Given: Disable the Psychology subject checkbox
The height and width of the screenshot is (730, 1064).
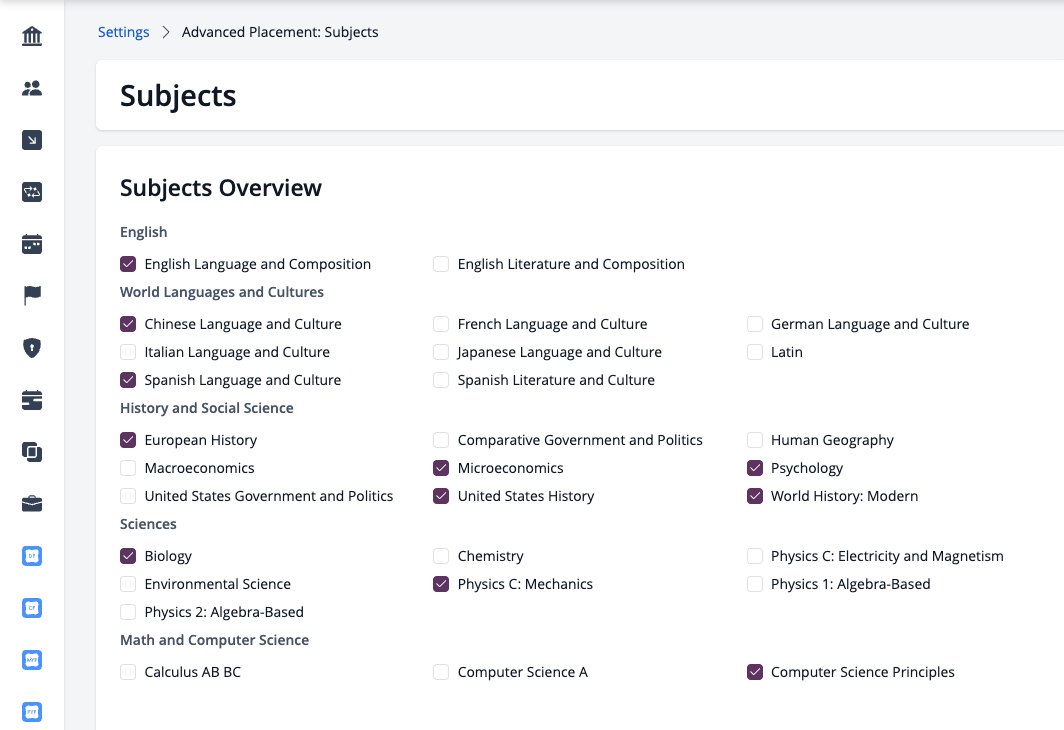Looking at the screenshot, I should [x=755, y=468].
